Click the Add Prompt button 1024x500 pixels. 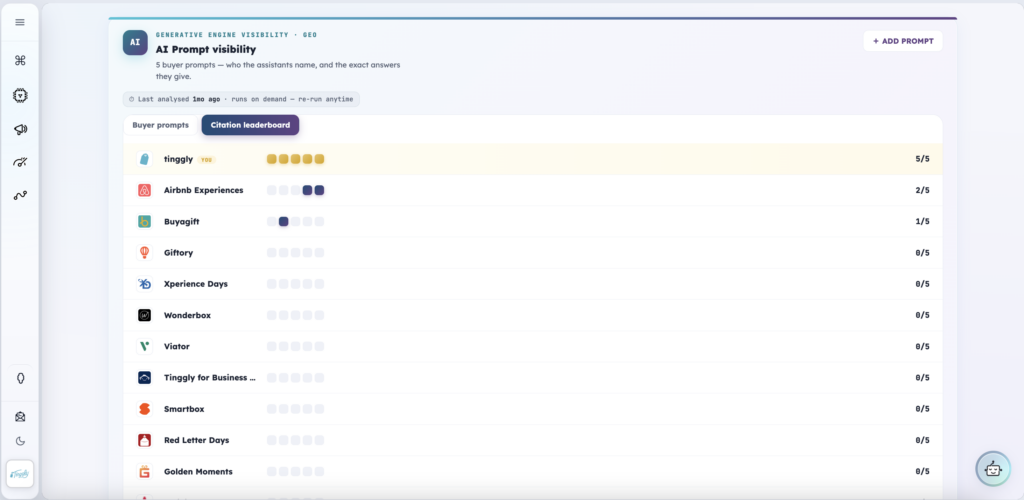pos(903,40)
